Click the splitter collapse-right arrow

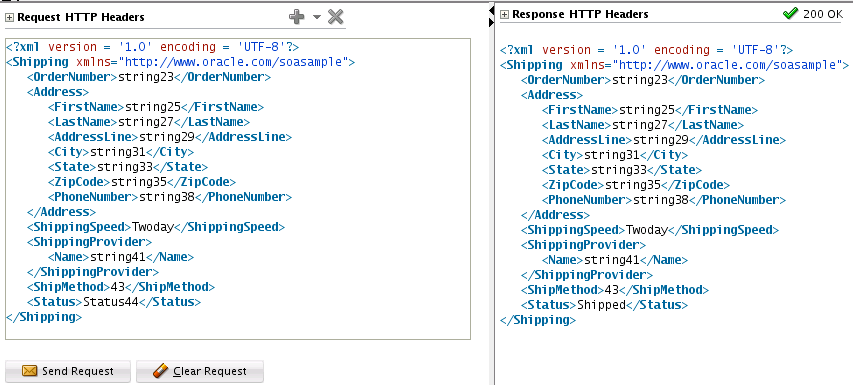(x=492, y=23)
